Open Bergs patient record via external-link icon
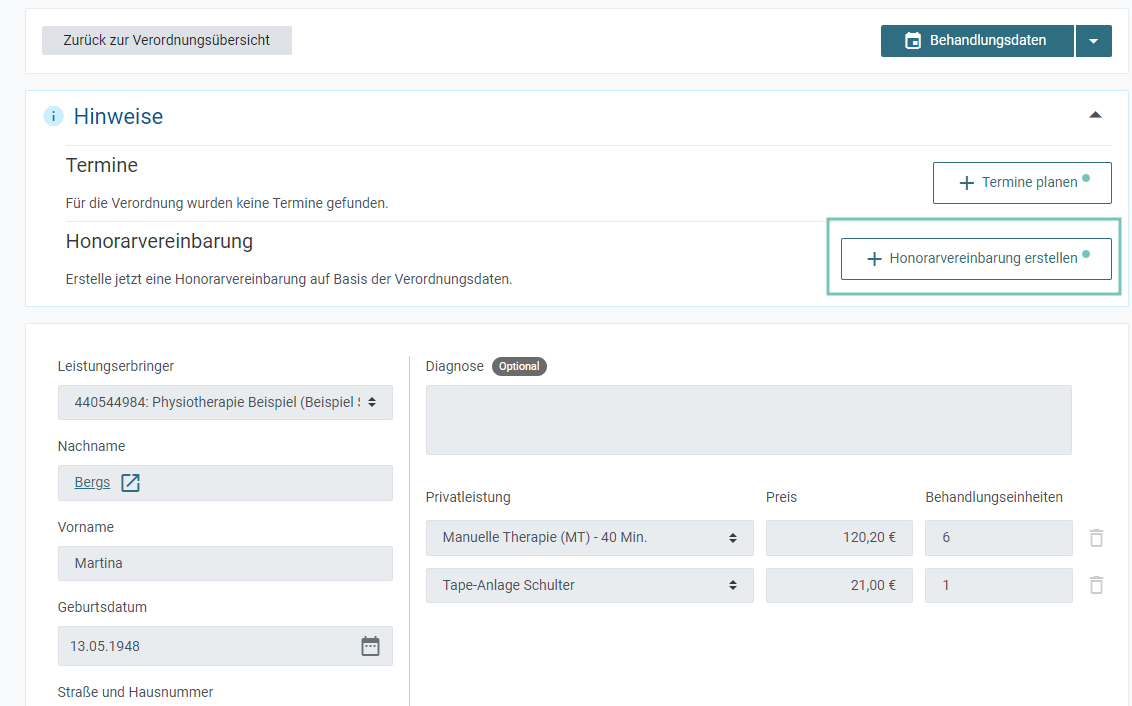Viewport: 1132px width, 706px height. tap(130, 483)
